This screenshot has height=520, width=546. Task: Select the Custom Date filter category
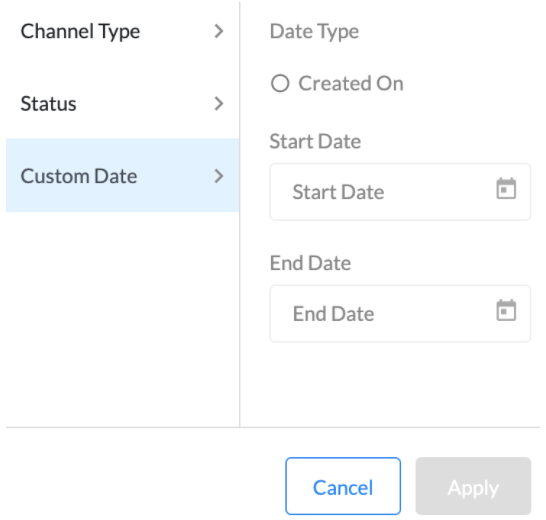point(123,175)
